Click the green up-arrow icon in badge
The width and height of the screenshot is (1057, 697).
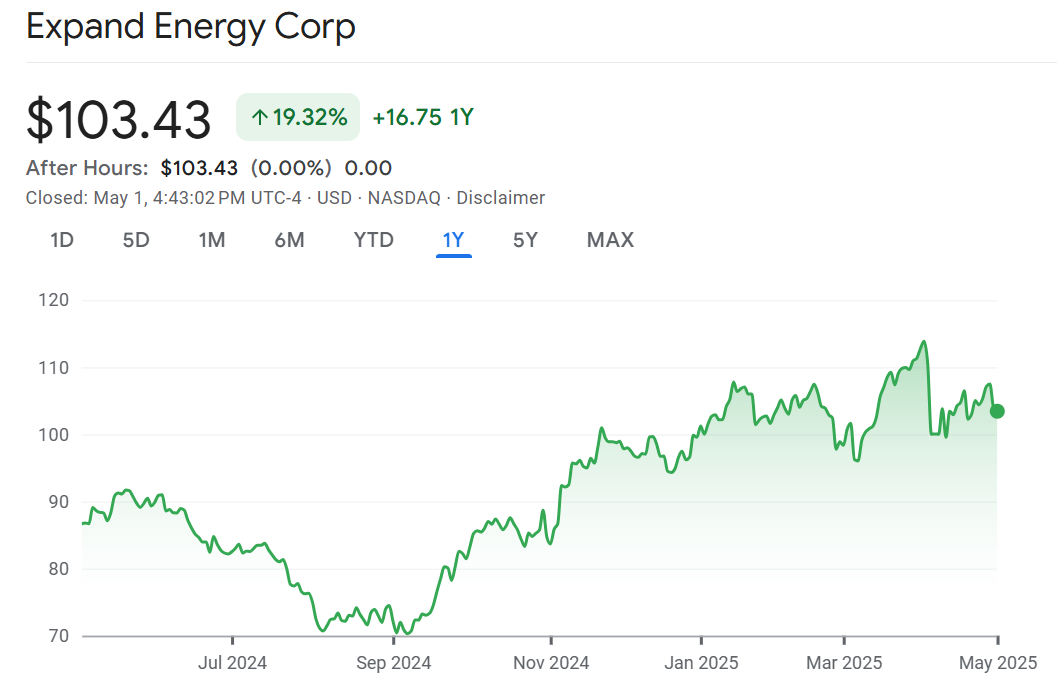click(x=259, y=118)
